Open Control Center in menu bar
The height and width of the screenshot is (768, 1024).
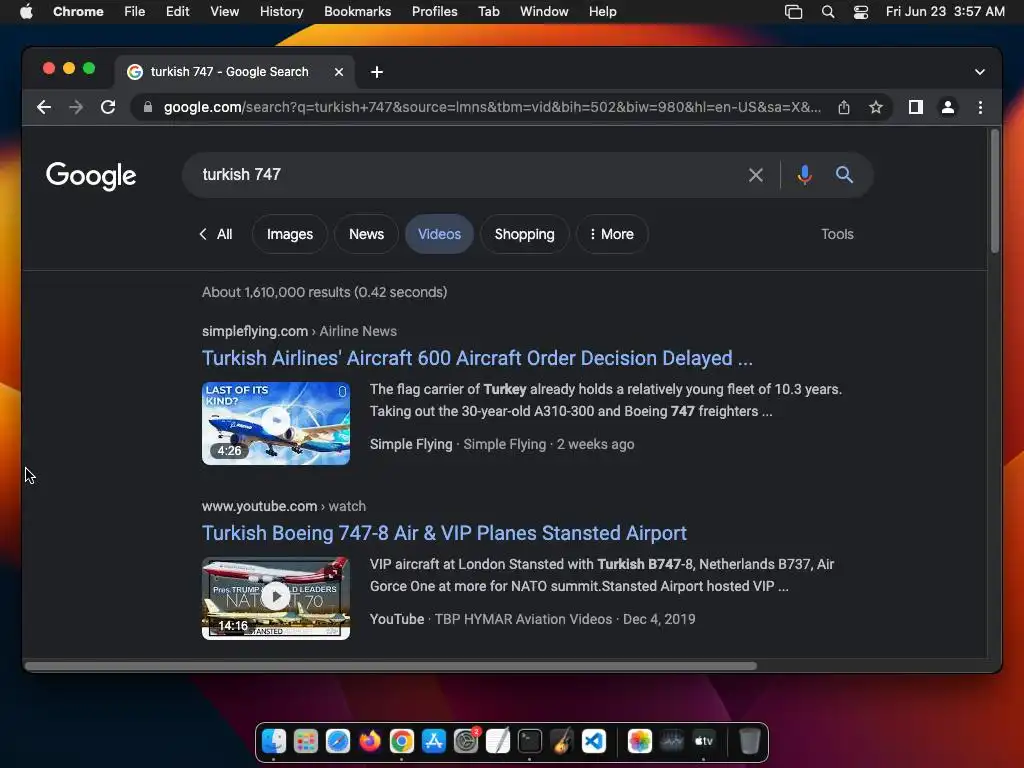coord(861,12)
